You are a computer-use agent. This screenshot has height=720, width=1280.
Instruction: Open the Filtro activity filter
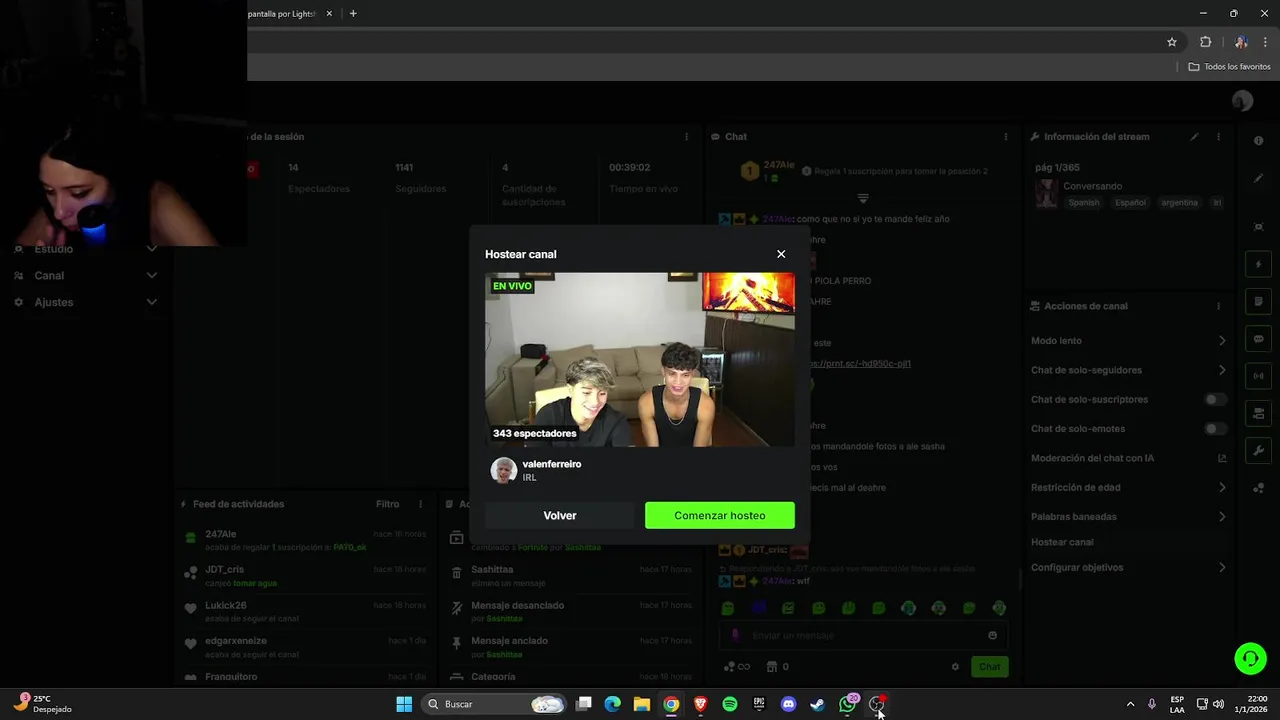pos(387,504)
